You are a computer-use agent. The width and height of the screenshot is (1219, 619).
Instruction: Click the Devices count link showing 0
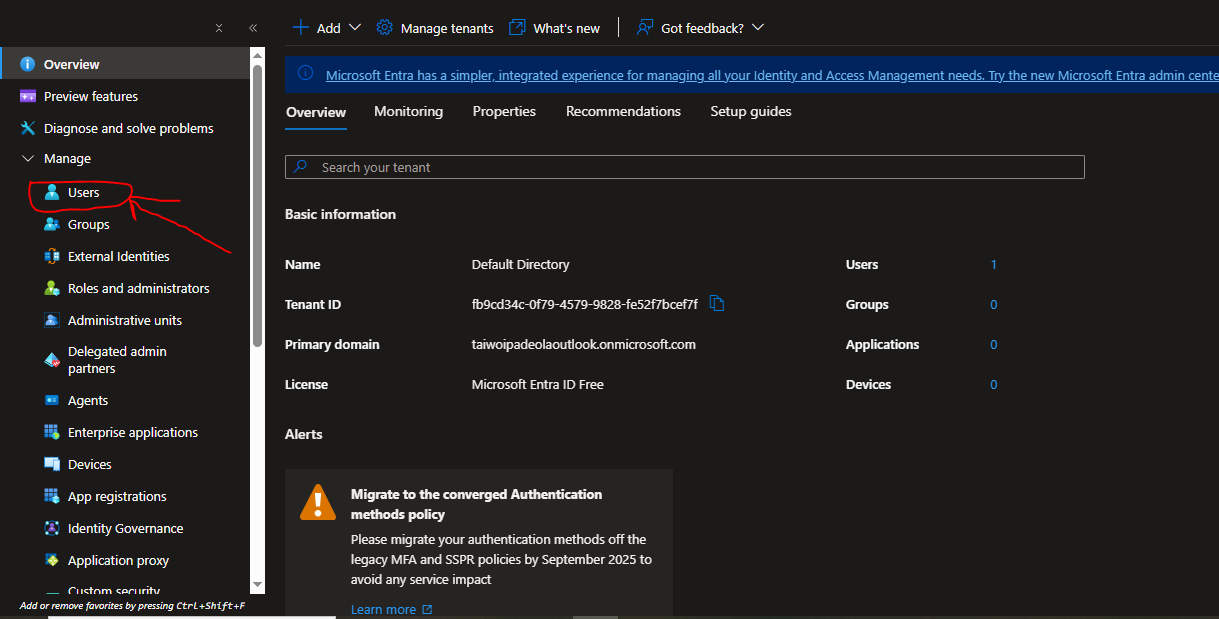[994, 384]
